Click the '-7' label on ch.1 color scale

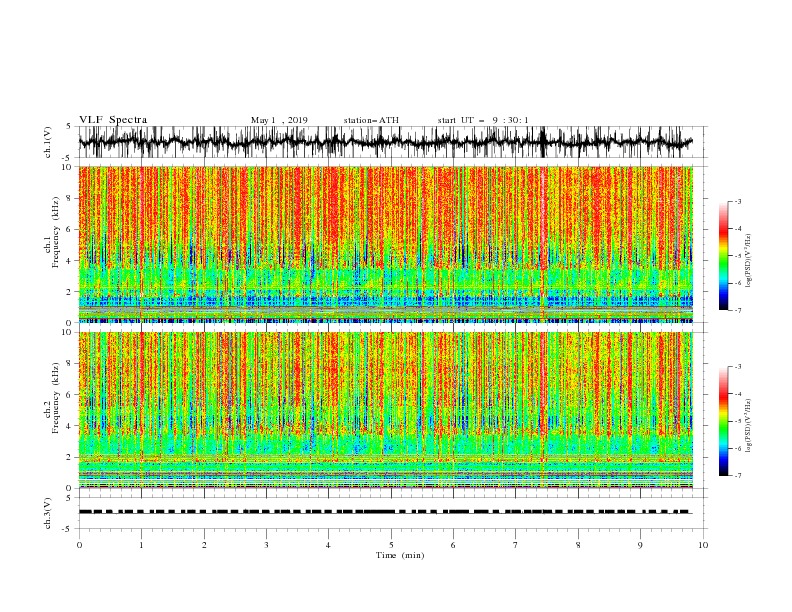click(737, 311)
